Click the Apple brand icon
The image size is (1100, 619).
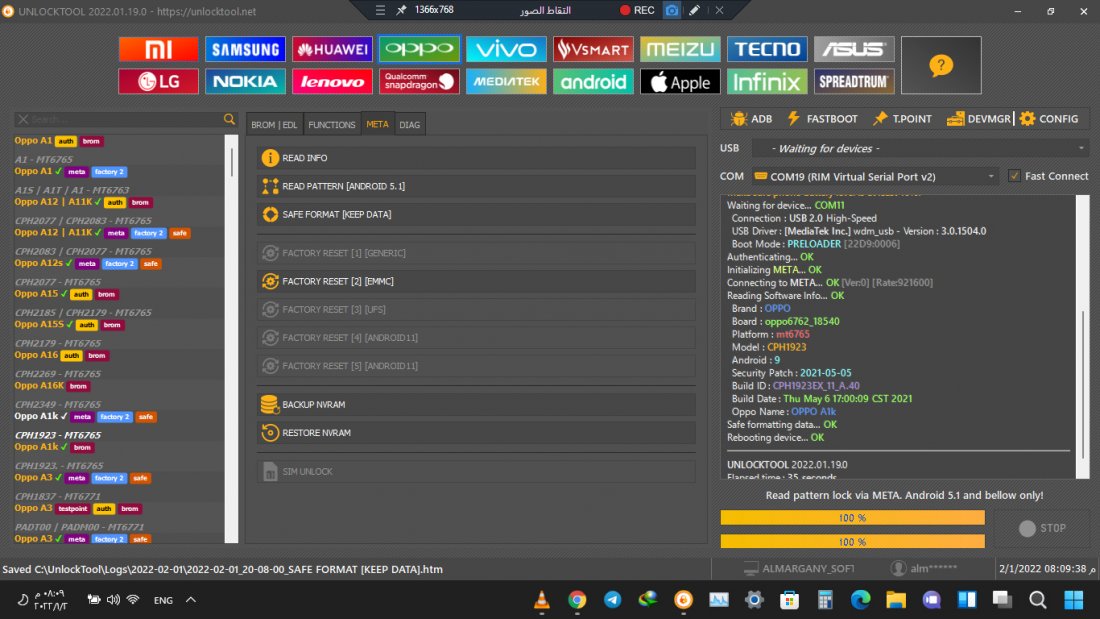680,81
